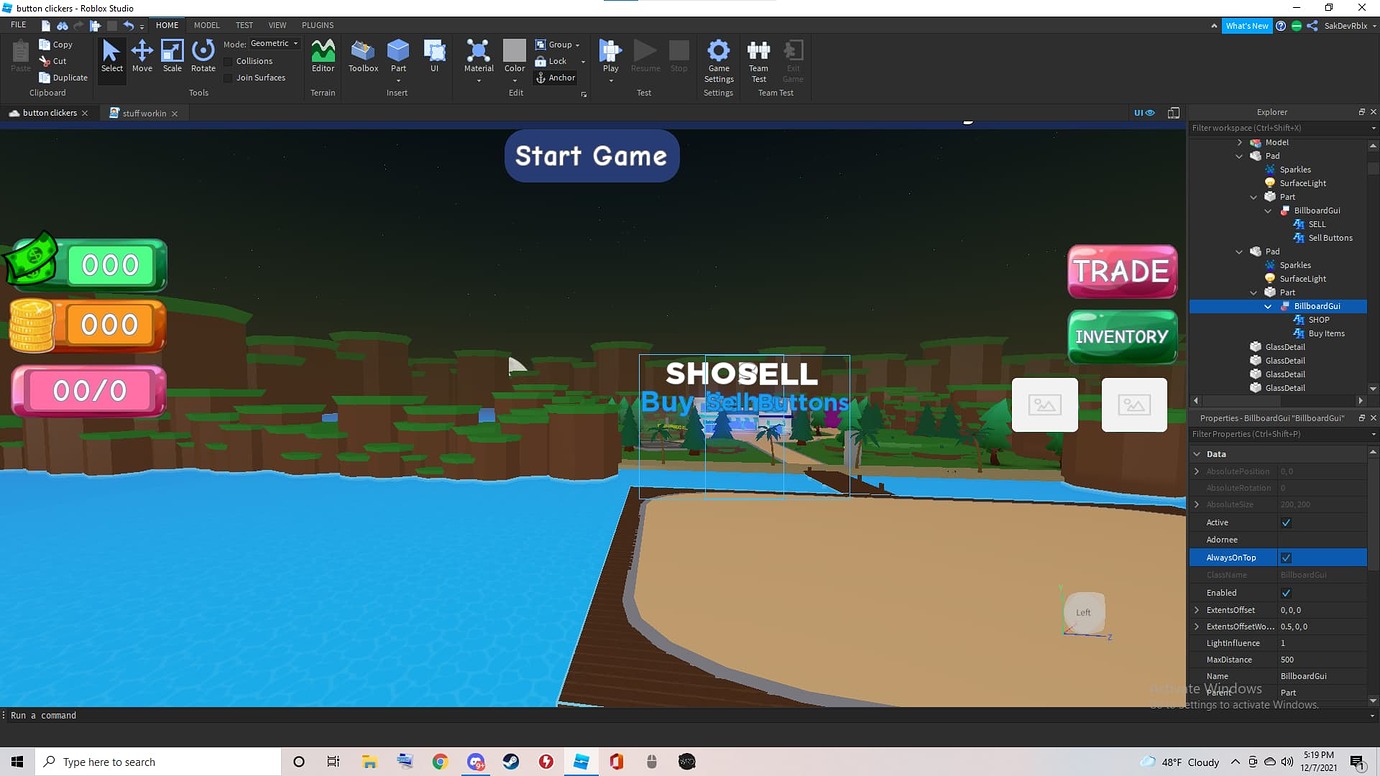
Task: Open Game Settings
Action: tap(718, 60)
